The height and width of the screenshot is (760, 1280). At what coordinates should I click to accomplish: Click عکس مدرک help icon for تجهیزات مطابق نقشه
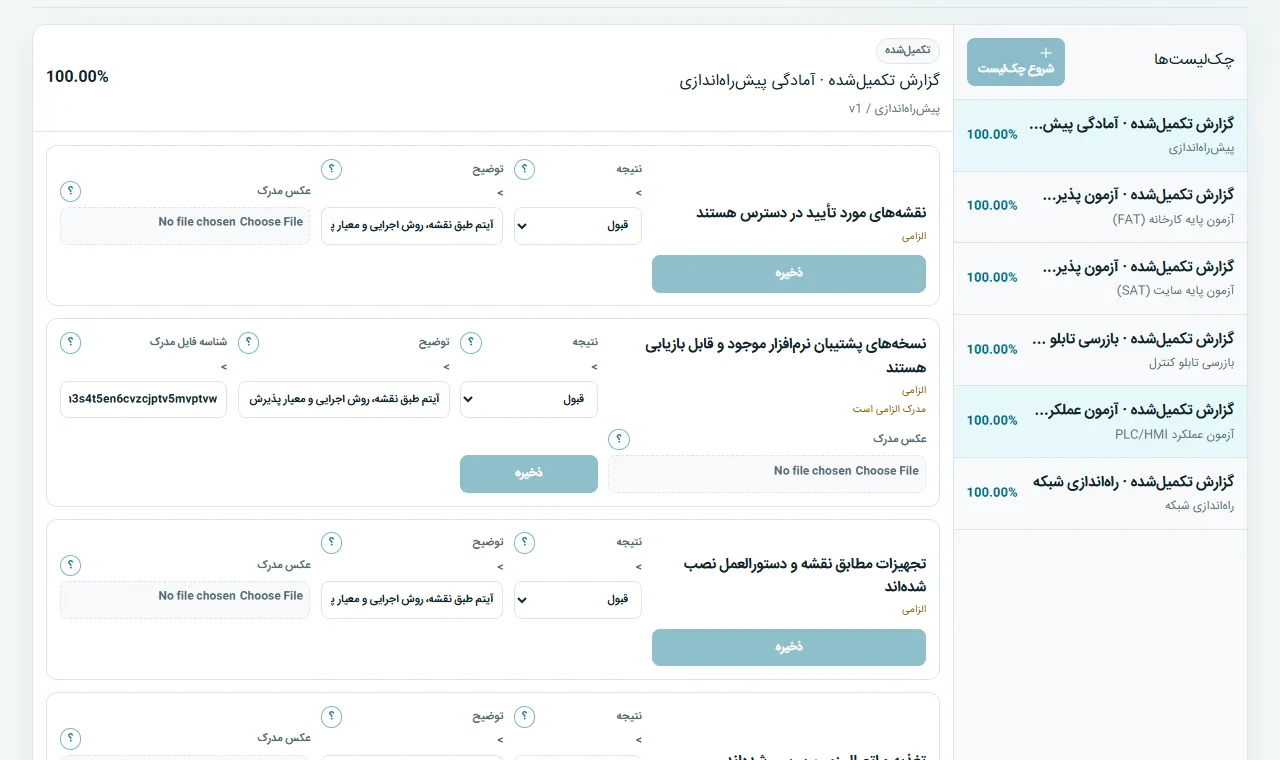point(70,565)
